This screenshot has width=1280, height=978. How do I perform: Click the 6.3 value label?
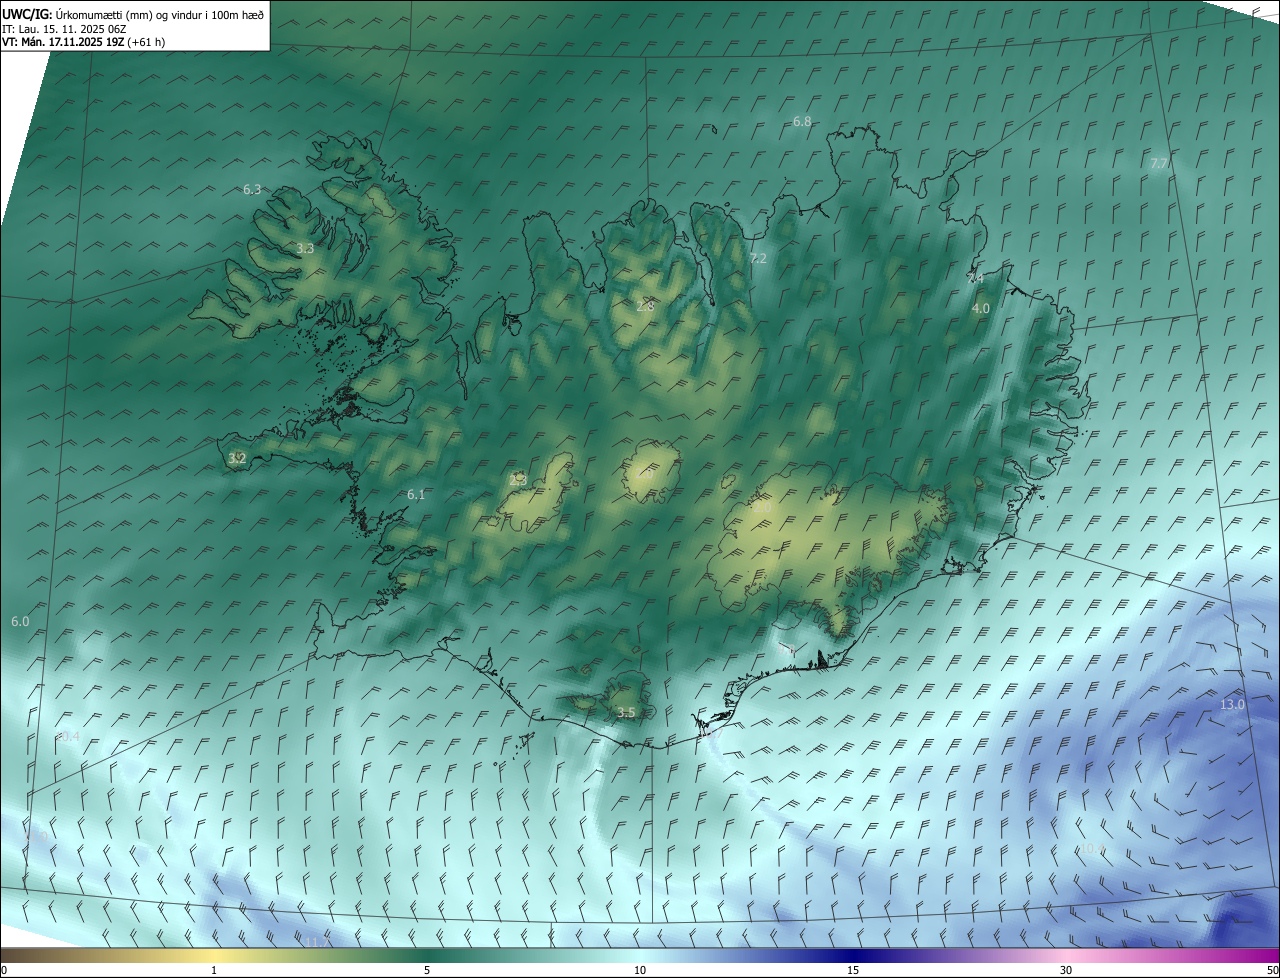[252, 189]
